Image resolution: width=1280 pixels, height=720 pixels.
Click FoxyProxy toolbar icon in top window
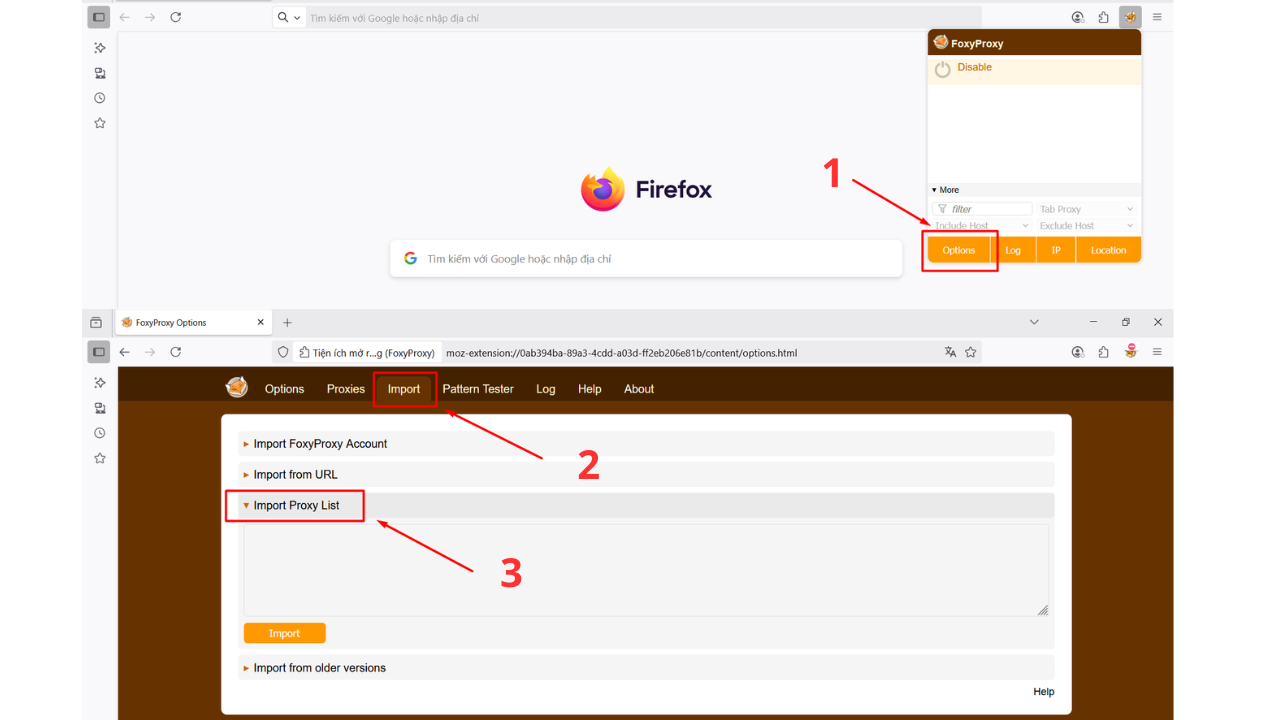[x=1130, y=17]
